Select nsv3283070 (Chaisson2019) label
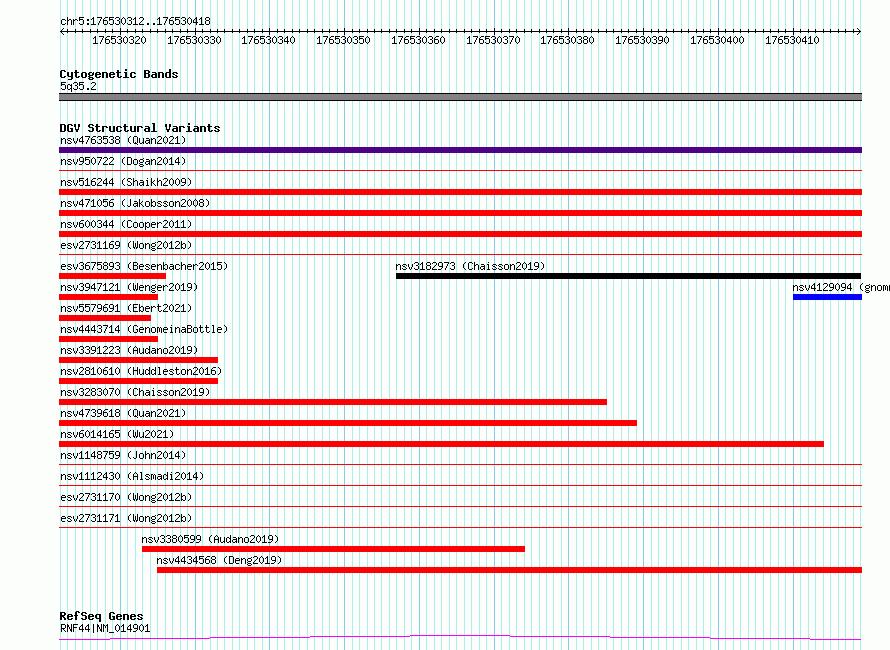Screen dimensions: 890x650 pyautogui.click(x=135, y=392)
